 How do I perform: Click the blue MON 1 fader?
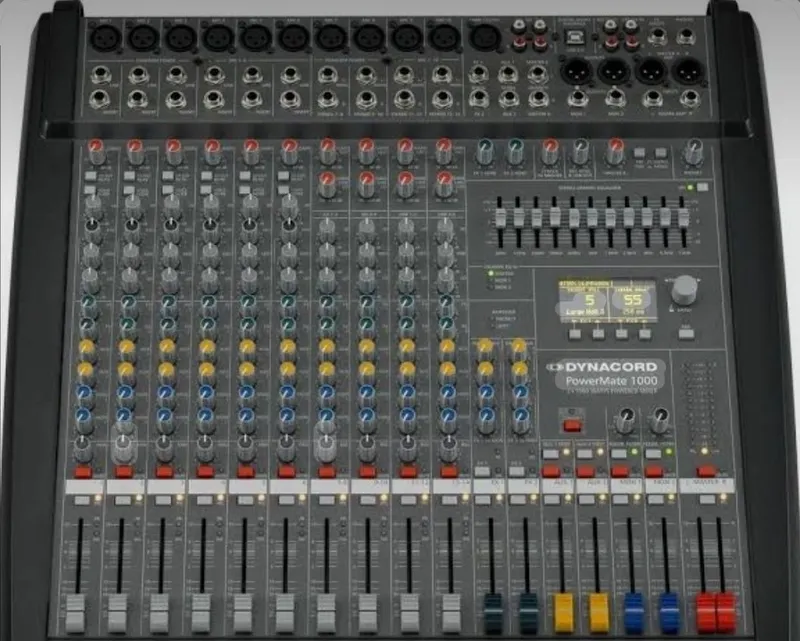[x=634, y=611]
